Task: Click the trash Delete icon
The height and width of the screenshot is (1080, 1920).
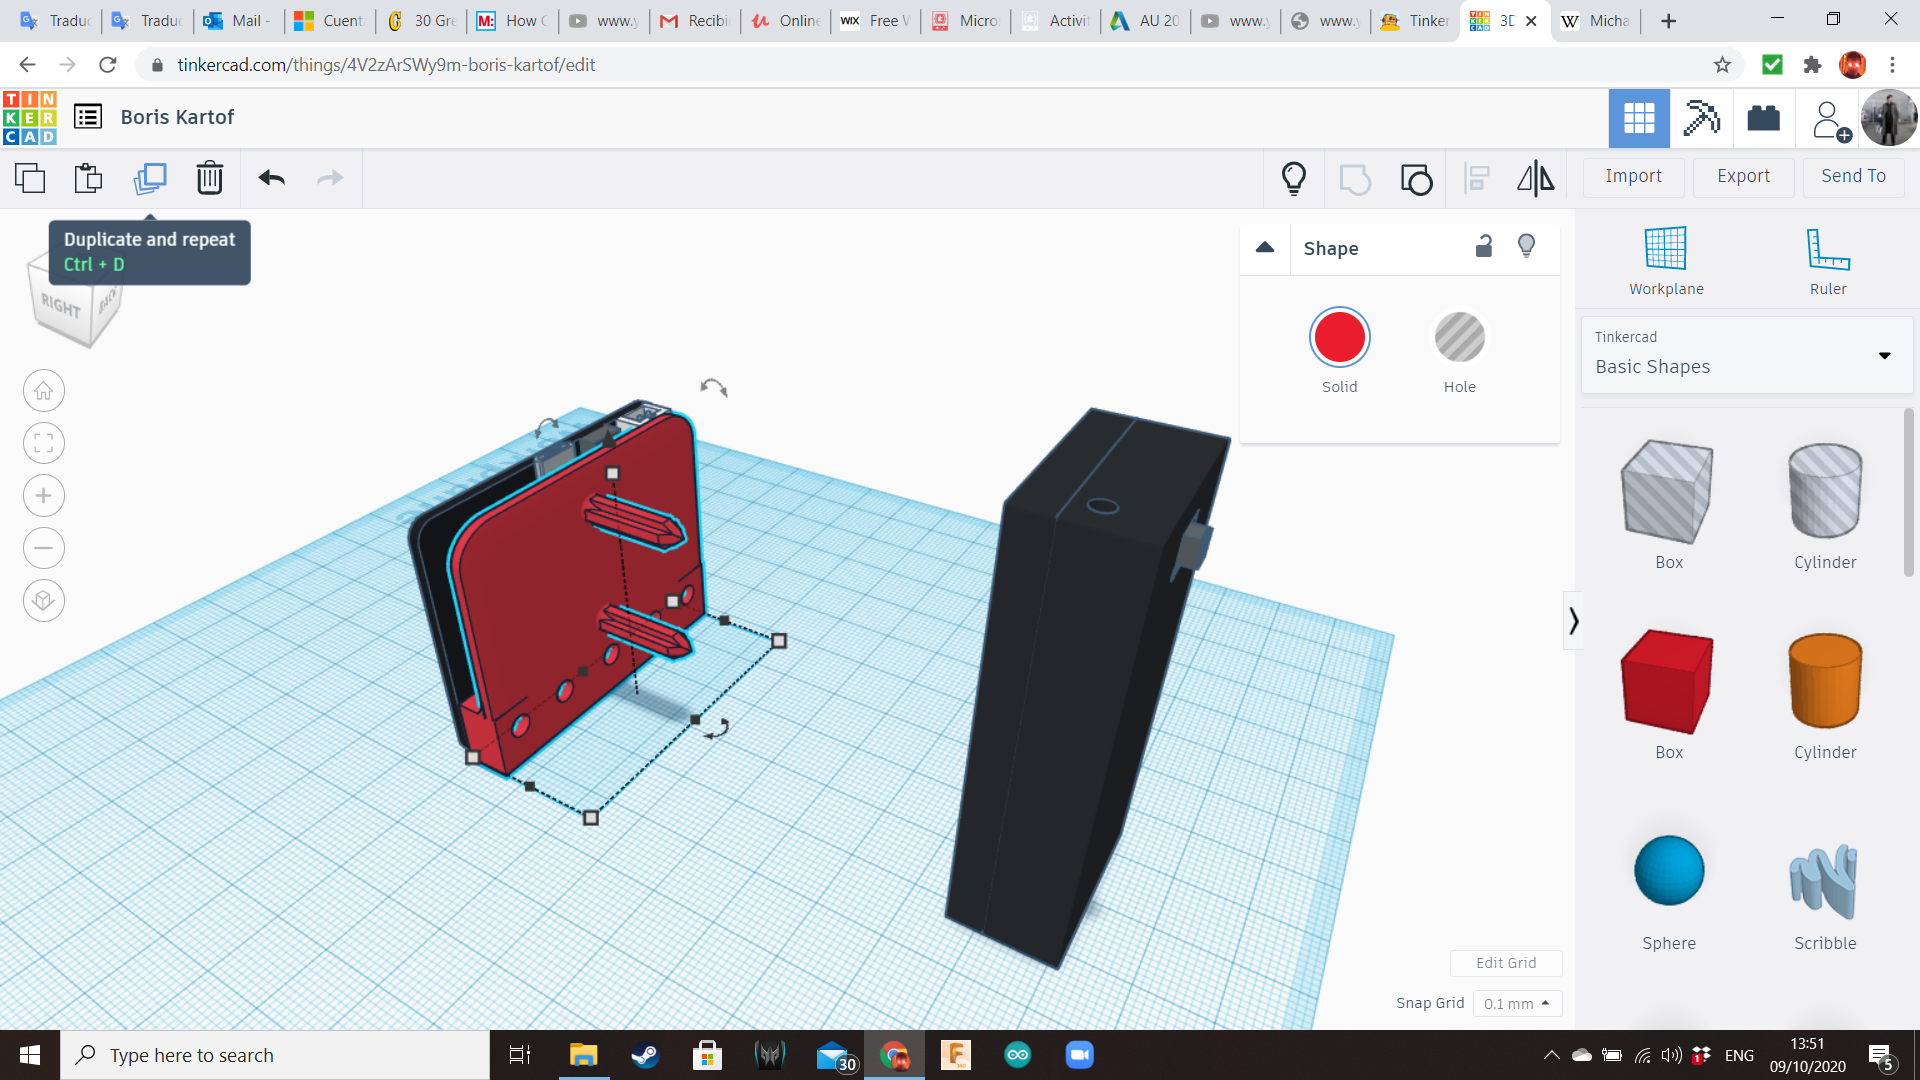Action: 210,178
